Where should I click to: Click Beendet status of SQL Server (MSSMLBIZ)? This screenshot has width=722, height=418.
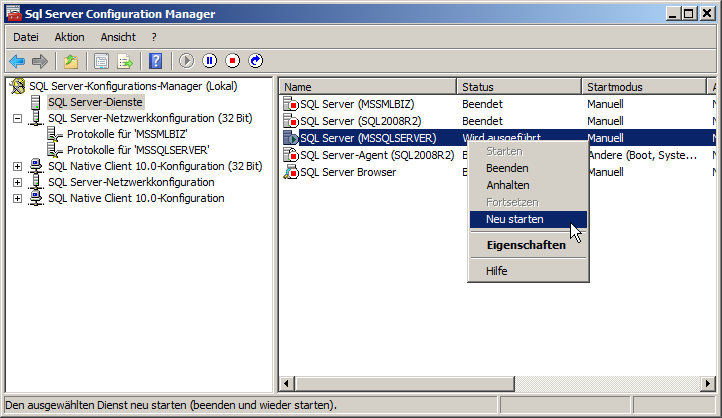(483, 104)
